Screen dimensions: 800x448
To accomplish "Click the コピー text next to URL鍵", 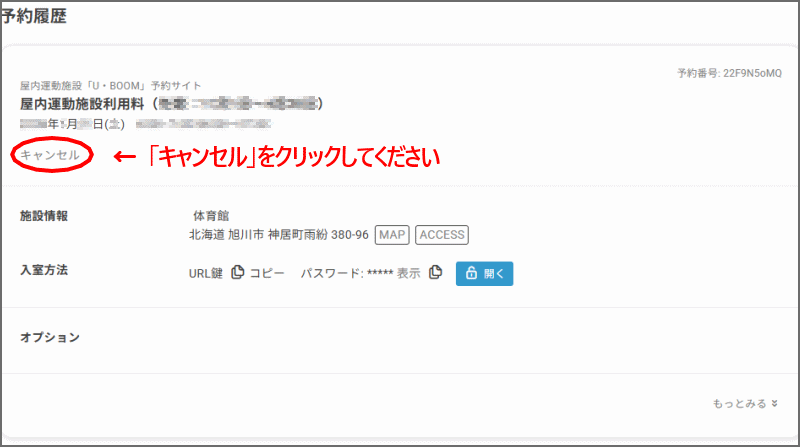I will pyautogui.click(x=267, y=273).
